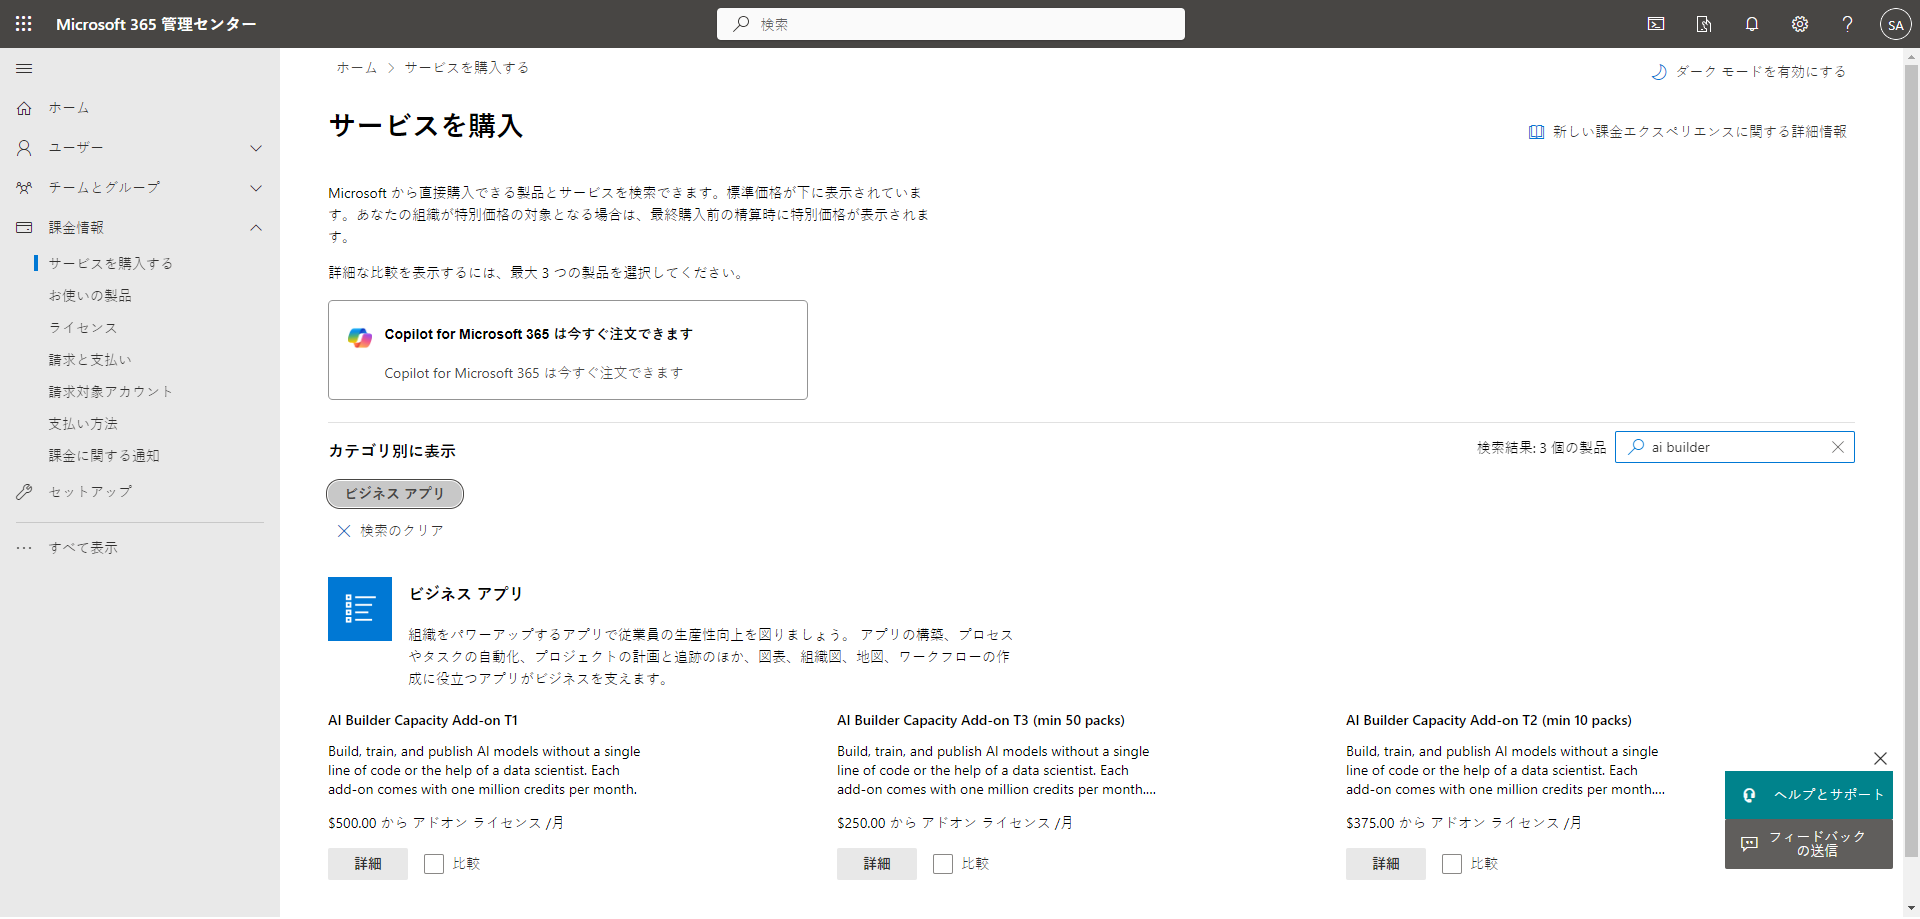The image size is (1920, 919).
Task: Click フィードバックの送信 button
Action: coord(1809,844)
